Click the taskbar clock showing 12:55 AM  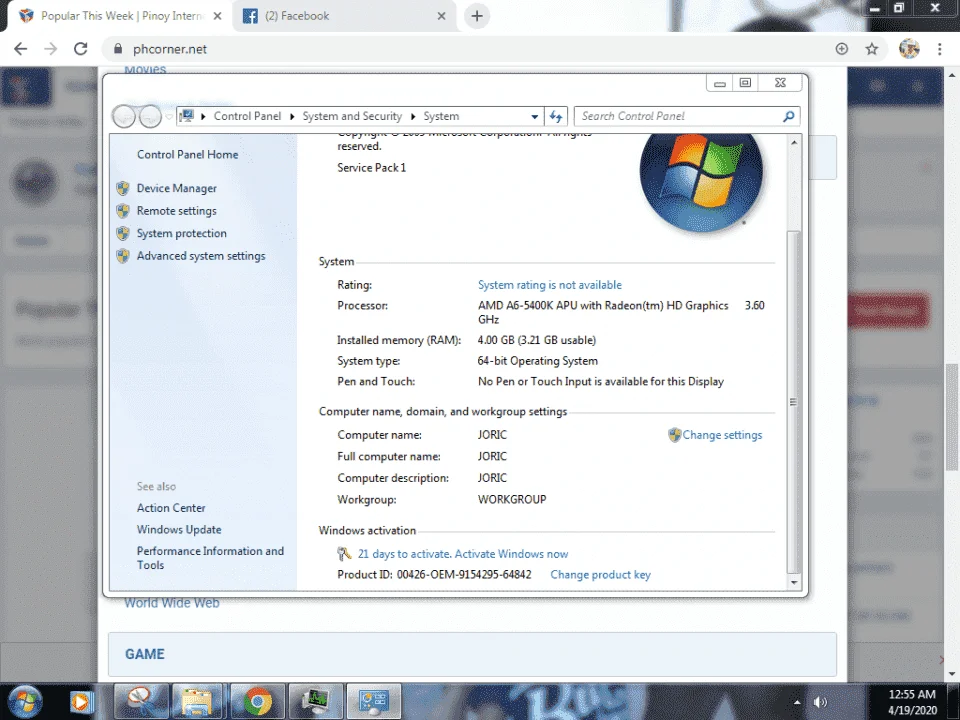912,702
